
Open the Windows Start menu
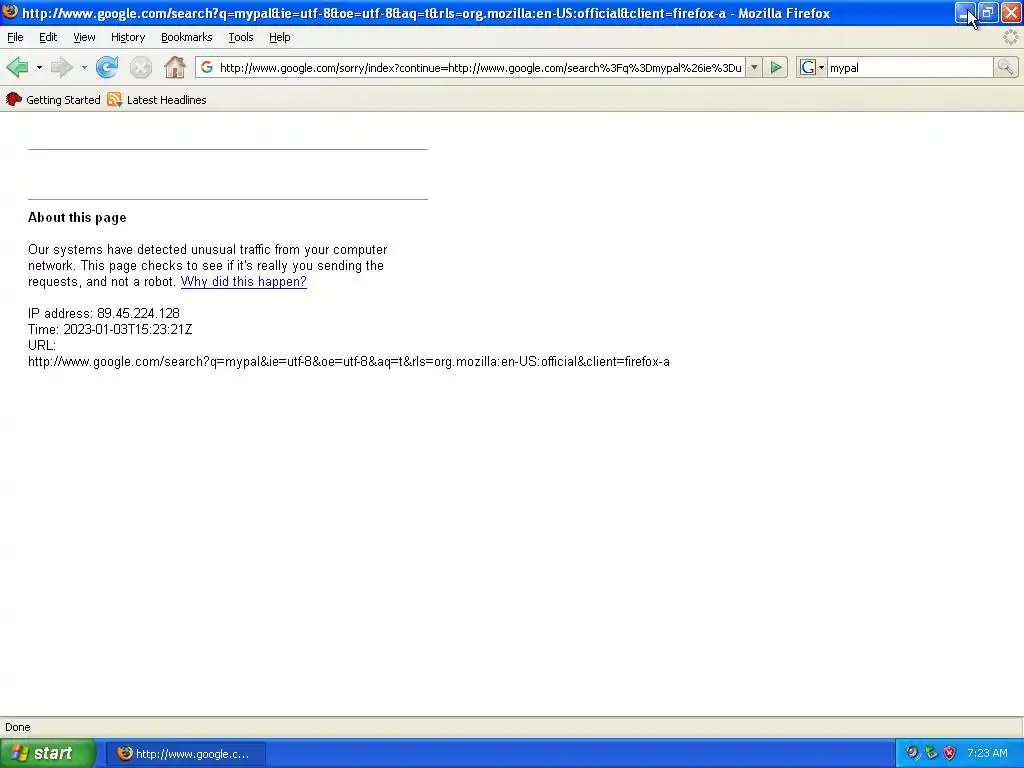48,754
